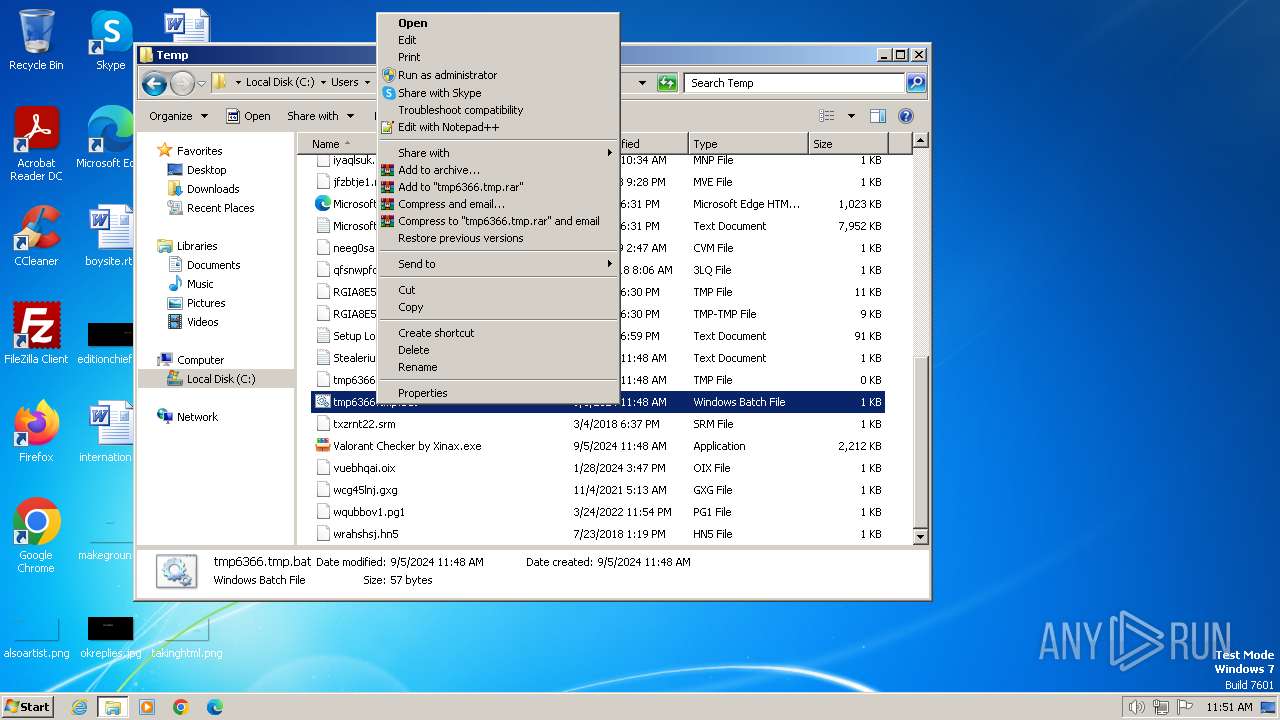The width and height of the screenshot is (1280, 720).
Task: Change view with the views icon
Action: [827, 116]
